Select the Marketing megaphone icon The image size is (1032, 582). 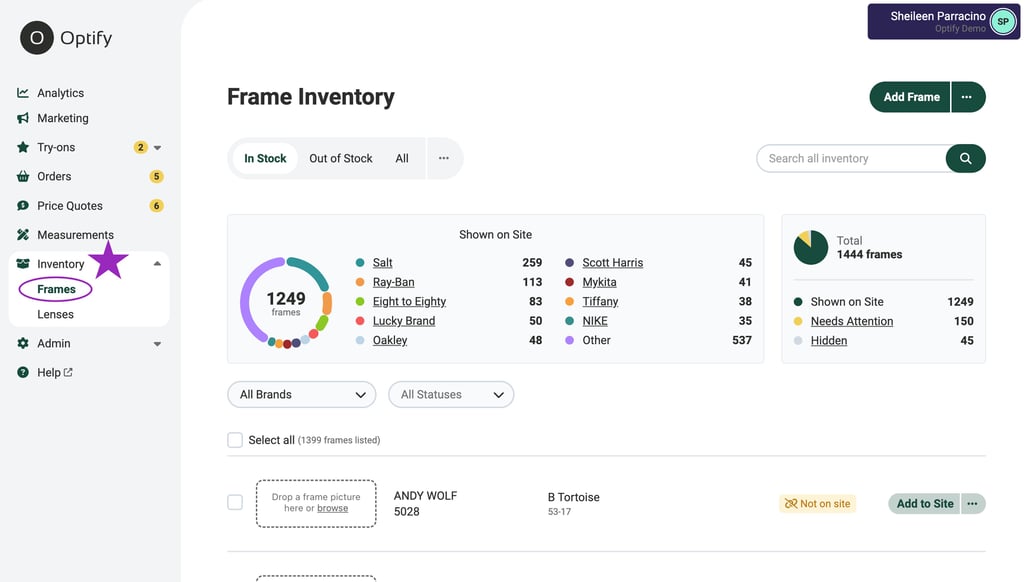coord(23,118)
